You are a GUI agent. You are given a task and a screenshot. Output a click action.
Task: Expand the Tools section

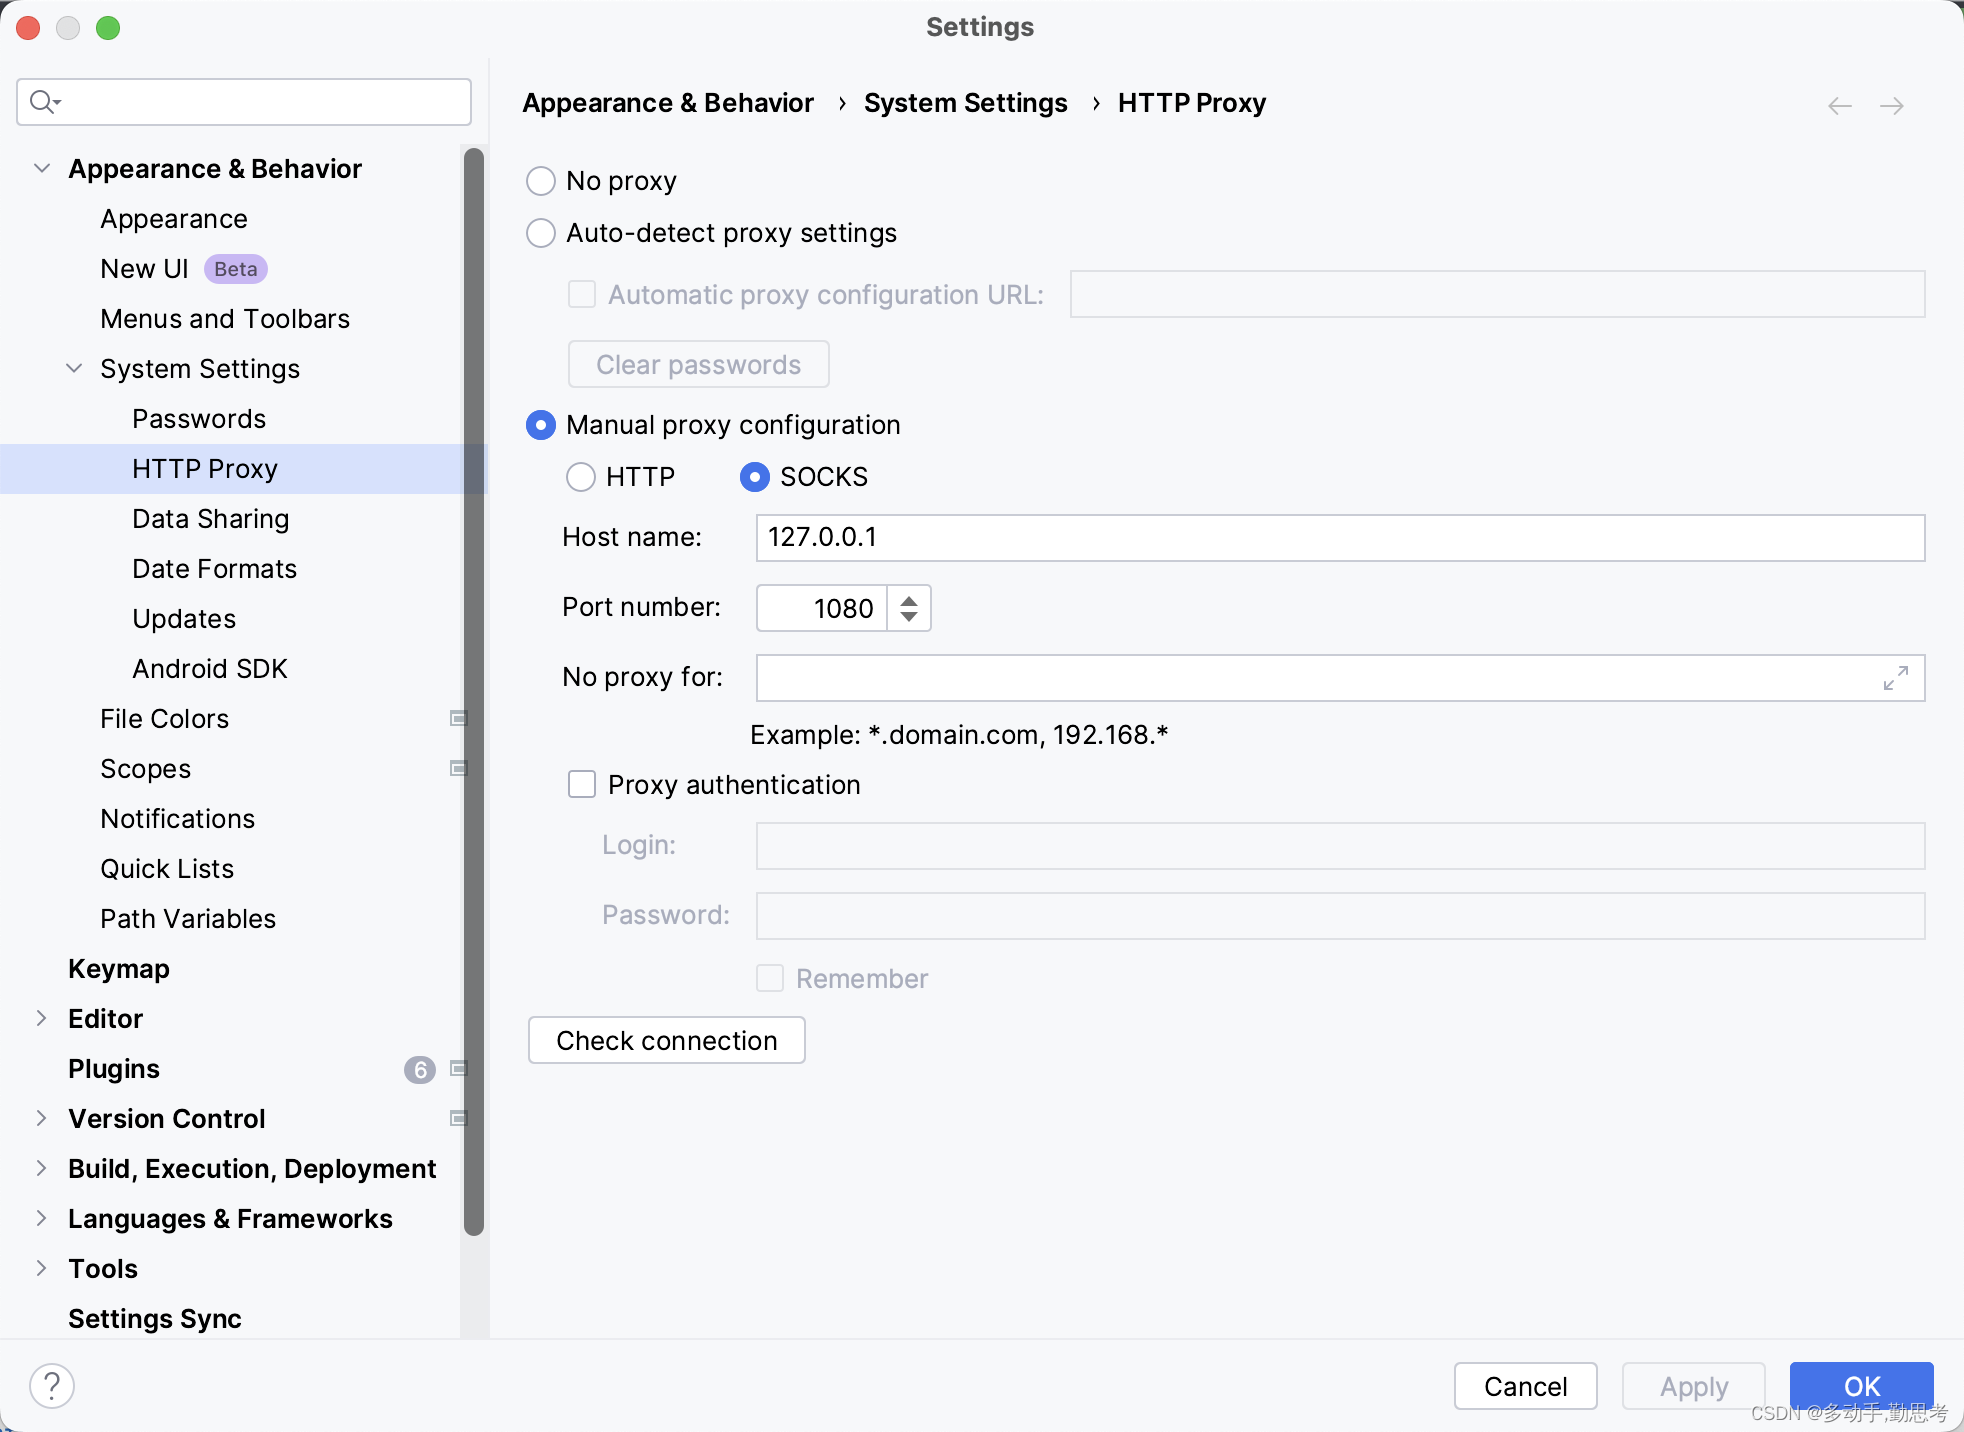point(42,1268)
